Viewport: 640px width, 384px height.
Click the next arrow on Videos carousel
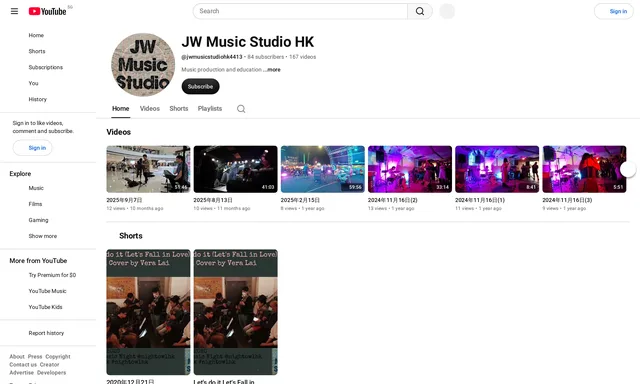(628, 169)
